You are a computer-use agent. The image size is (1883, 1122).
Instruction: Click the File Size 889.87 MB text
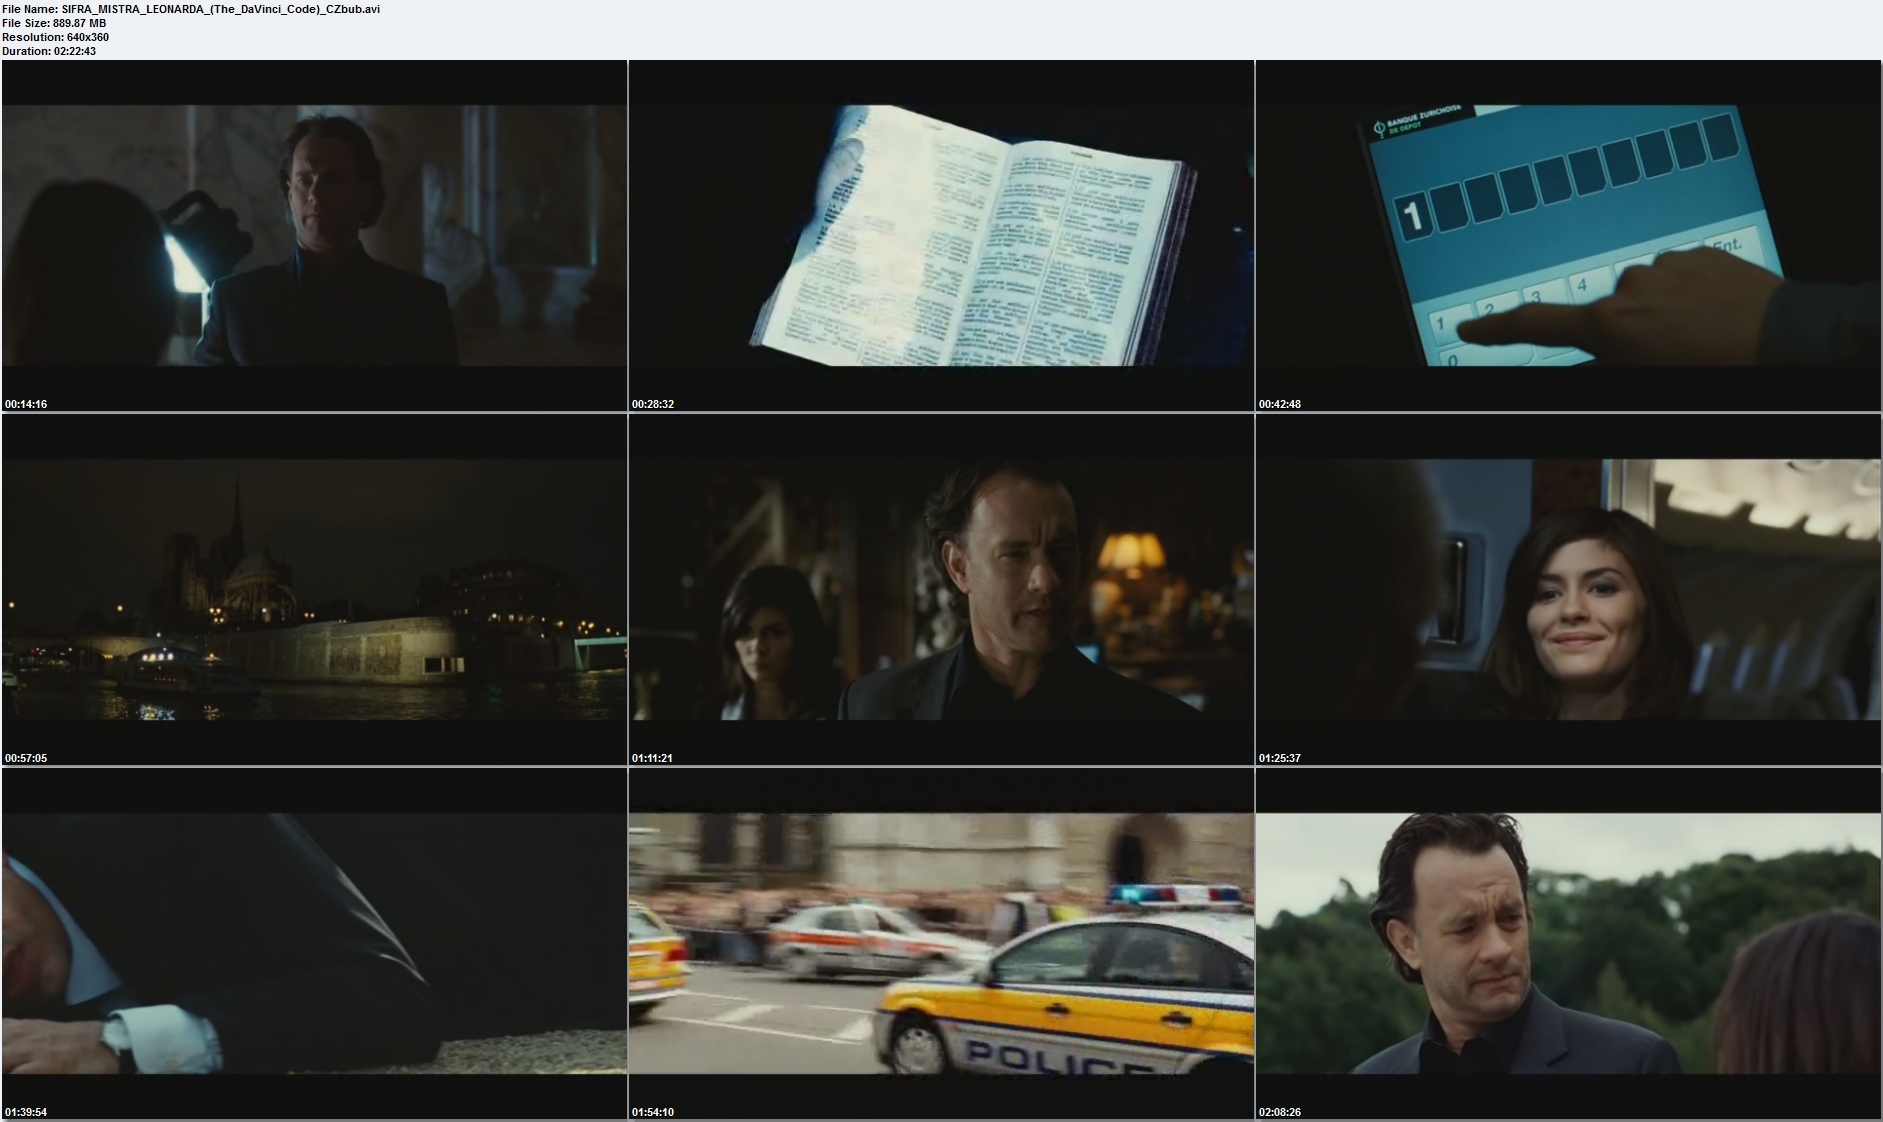[x=54, y=23]
